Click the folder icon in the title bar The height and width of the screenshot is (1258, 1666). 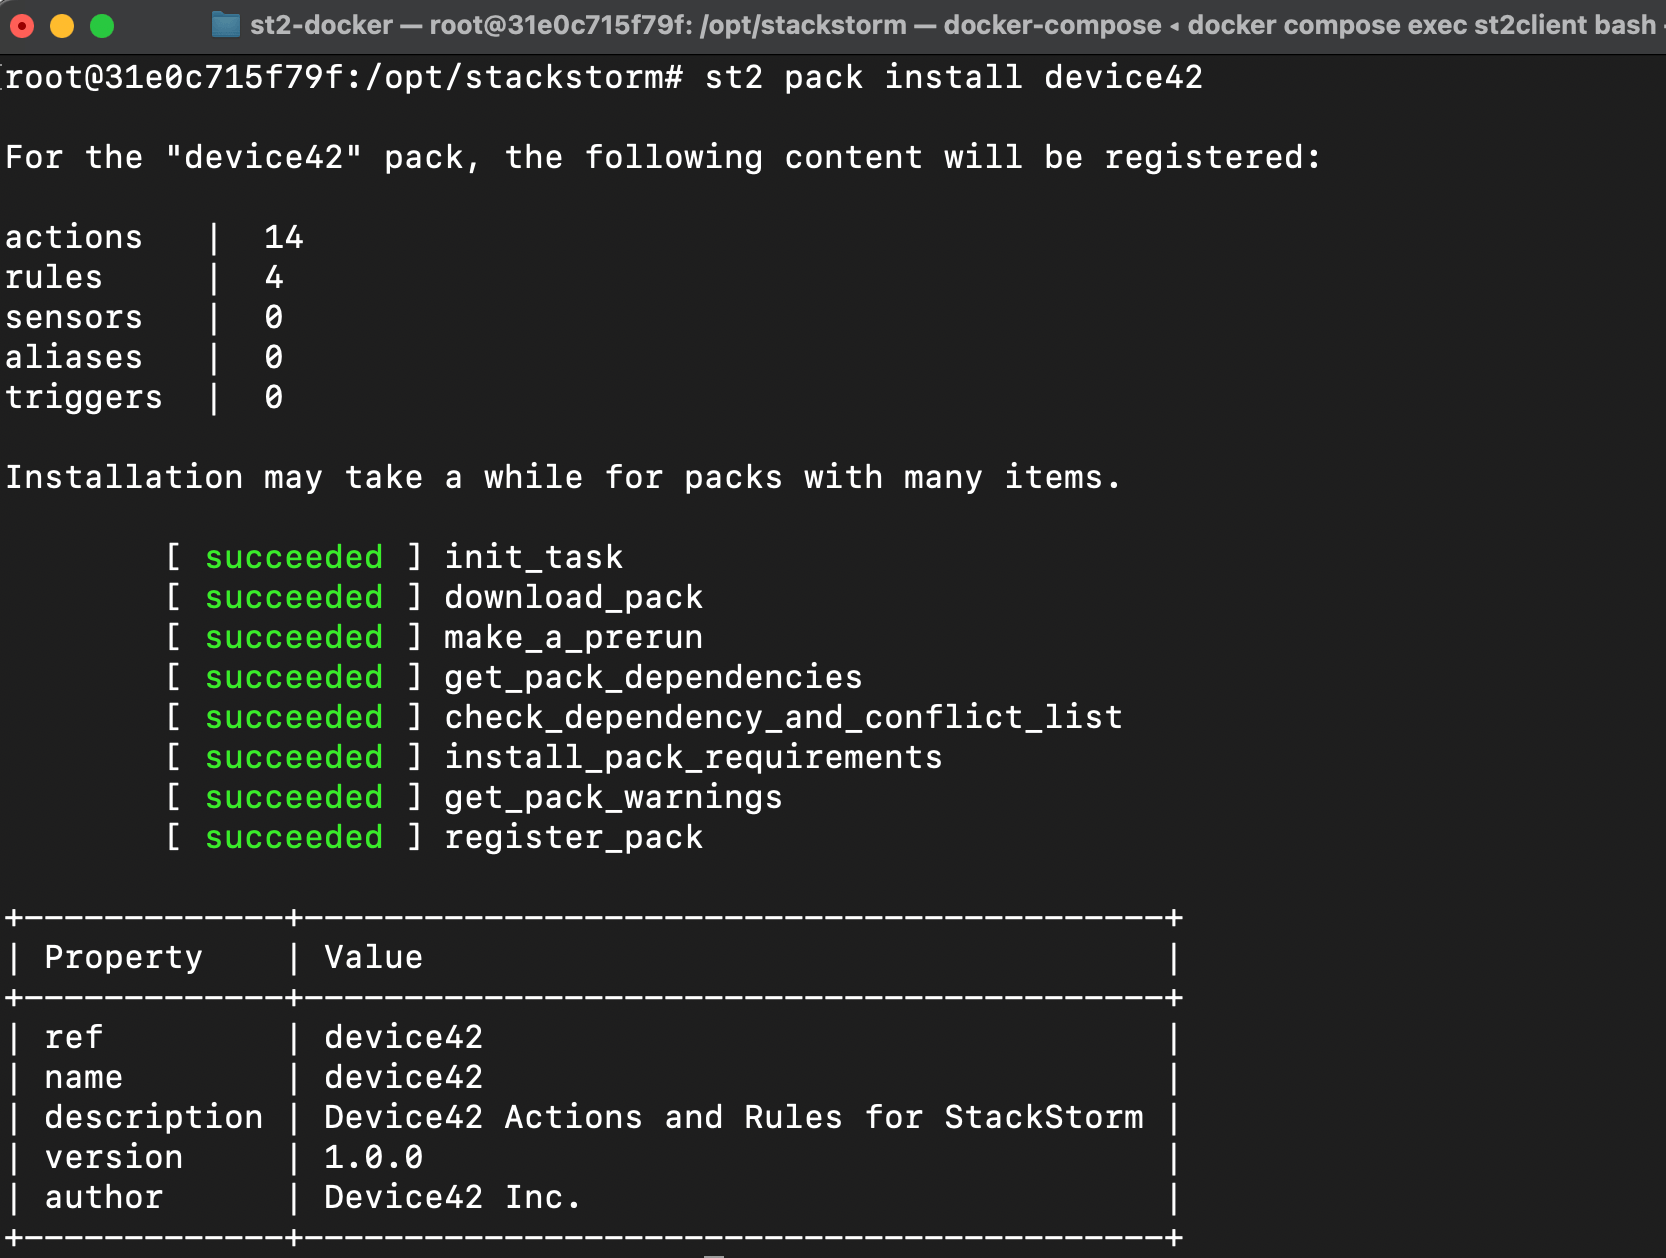(x=225, y=24)
